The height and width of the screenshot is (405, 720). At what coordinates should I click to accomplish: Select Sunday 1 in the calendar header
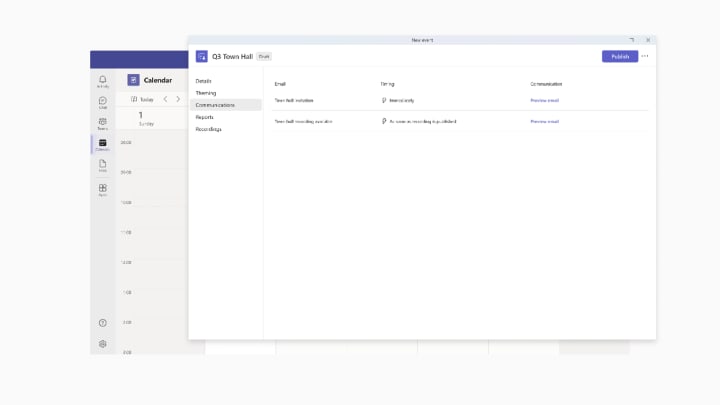(x=146, y=118)
